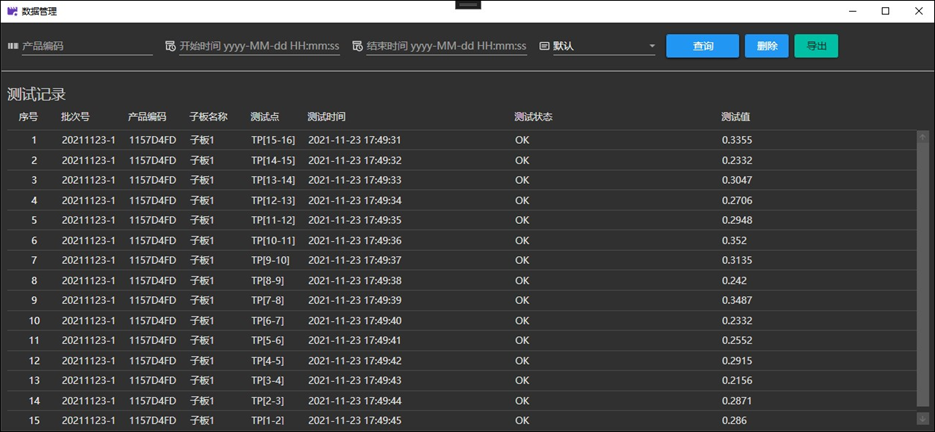Click the app logo in title bar

pyautogui.click(x=11, y=11)
